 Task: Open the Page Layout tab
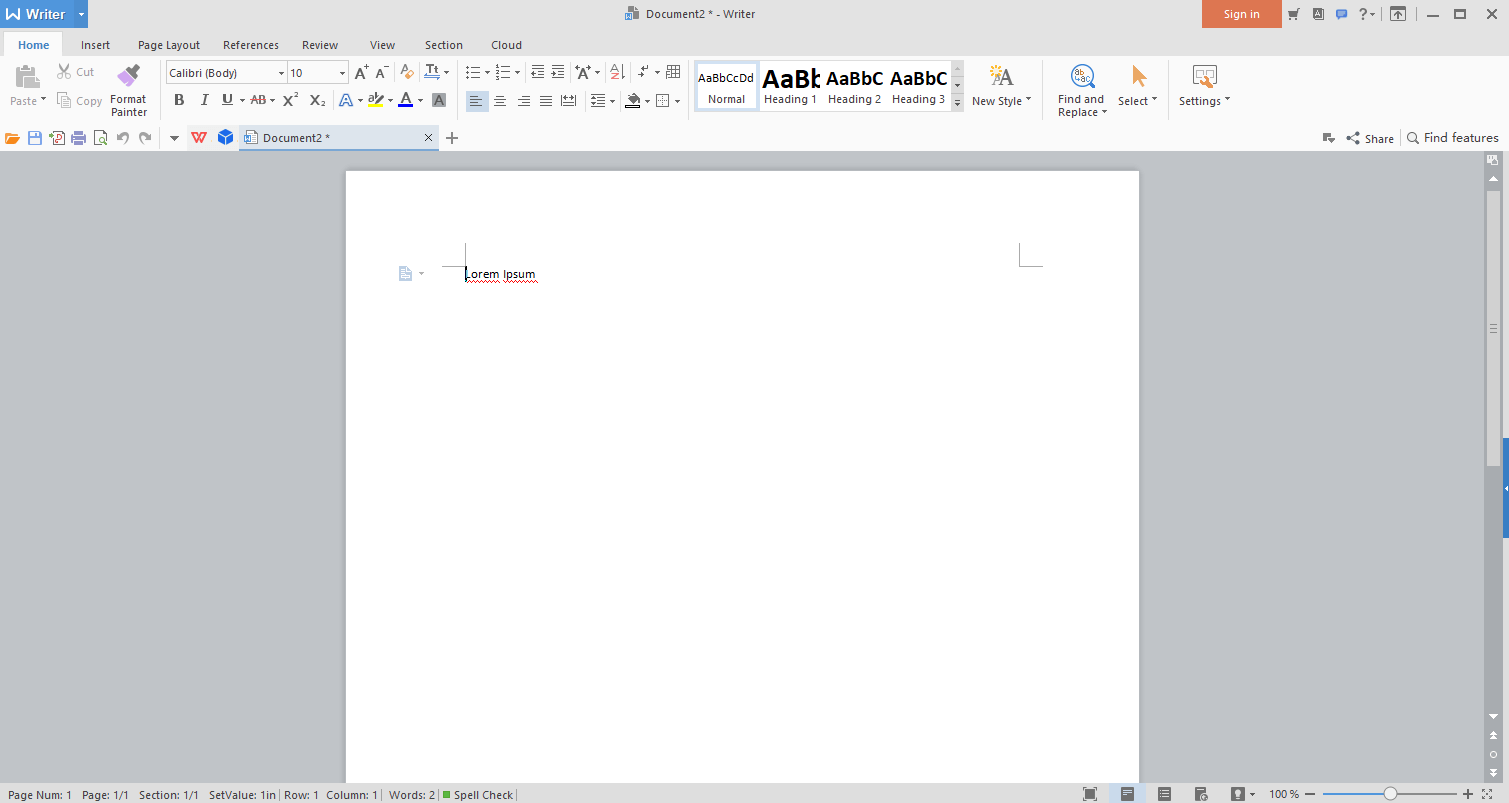tap(168, 45)
